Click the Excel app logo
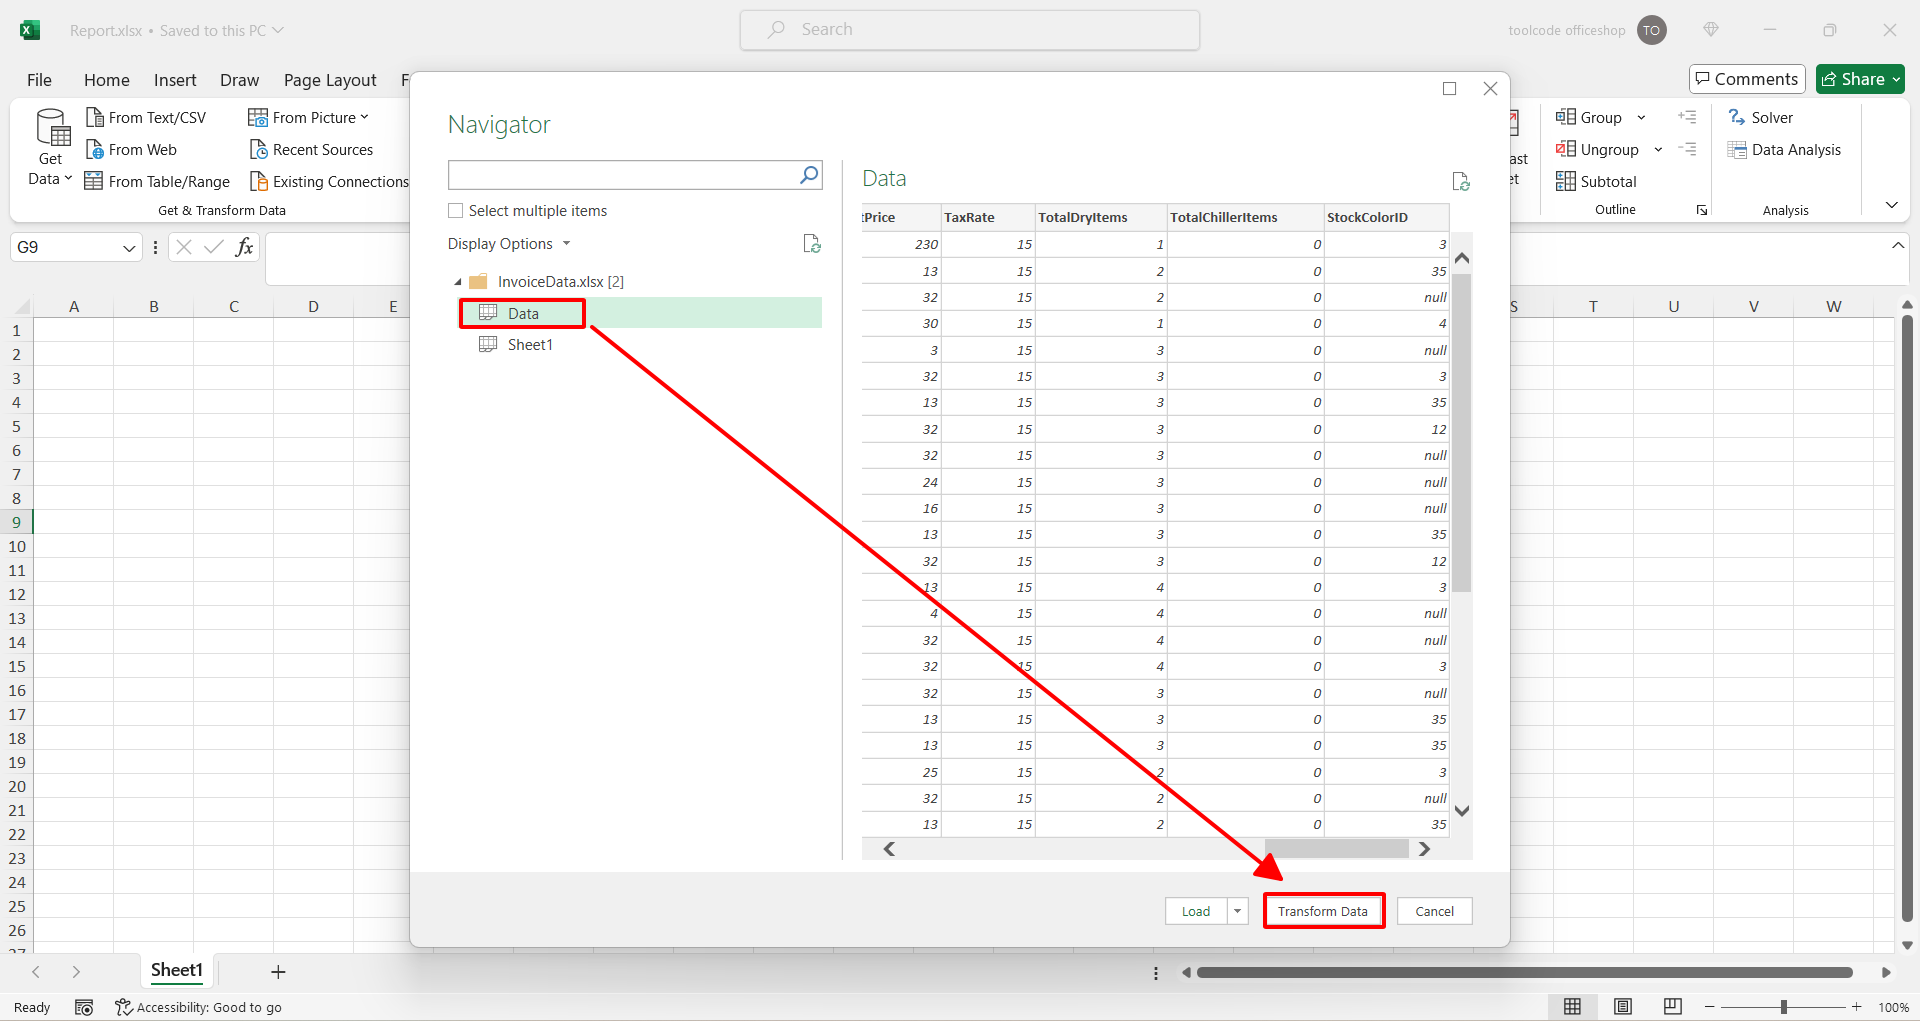 pos(30,30)
